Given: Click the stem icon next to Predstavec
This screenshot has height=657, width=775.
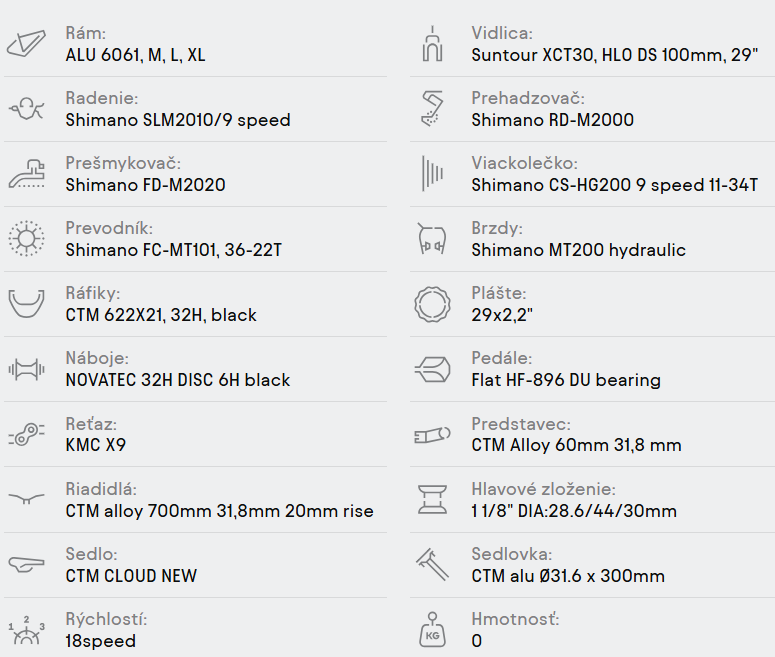Looking at the screenshot, I should [433, 434].
